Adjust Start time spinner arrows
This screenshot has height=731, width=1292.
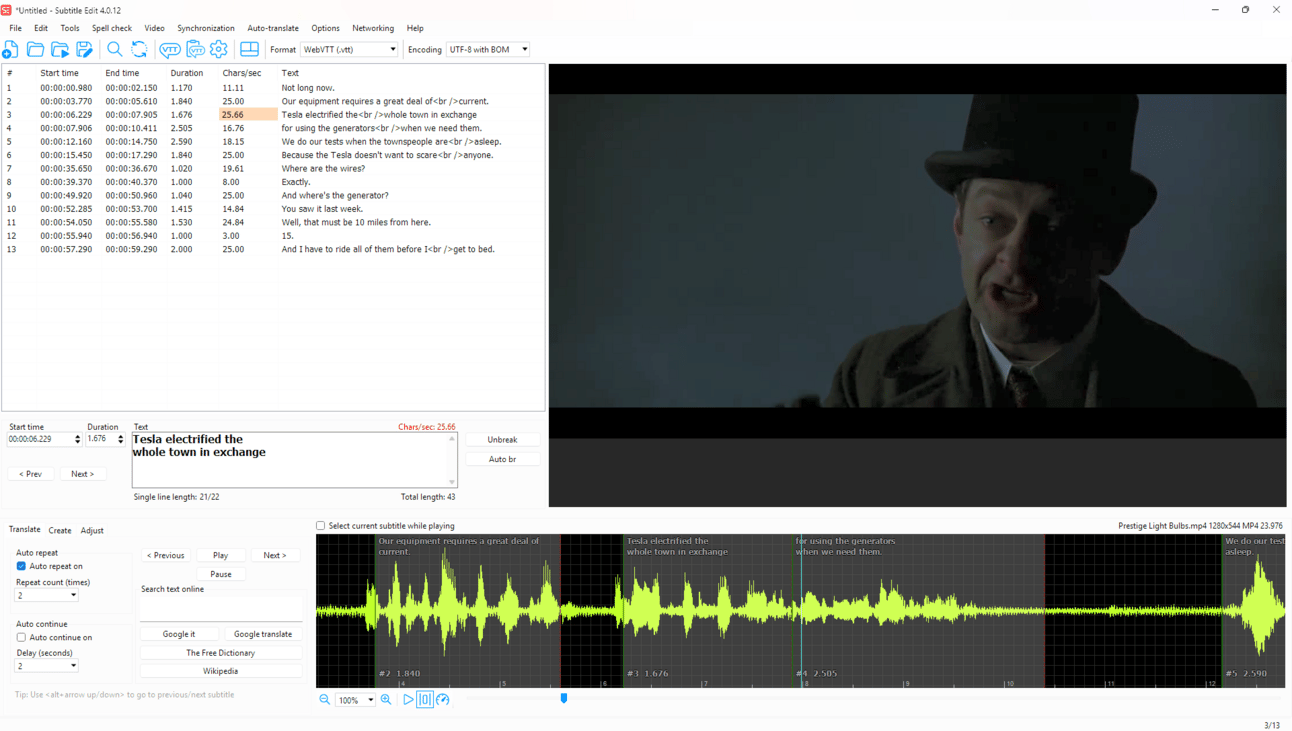(77, 439)
